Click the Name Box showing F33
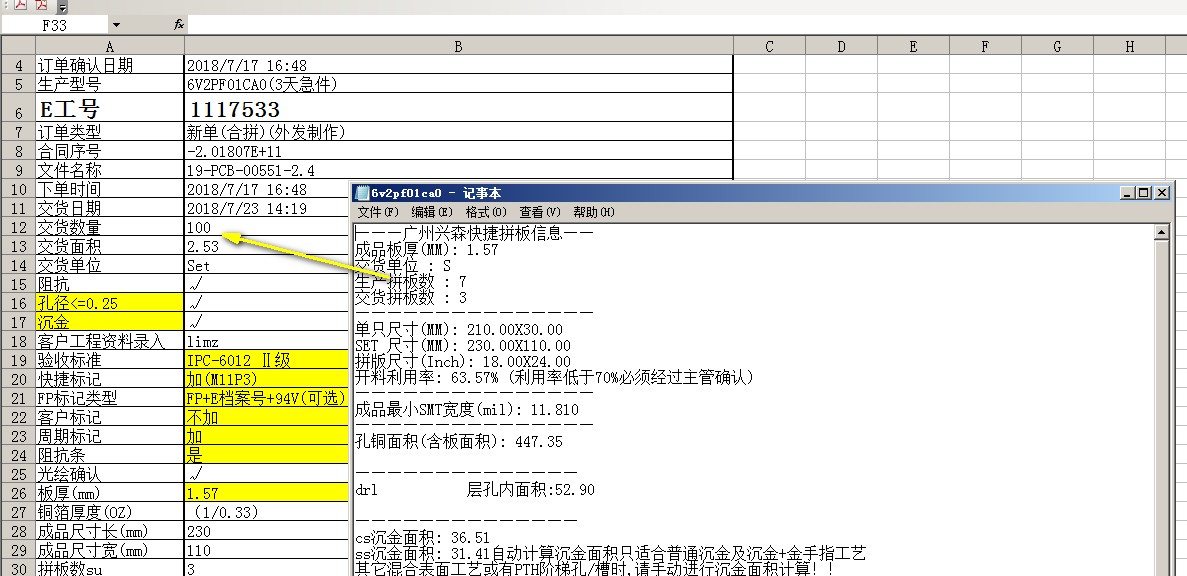The width and height of the screenshot is (1187, 576). (55, 25)
